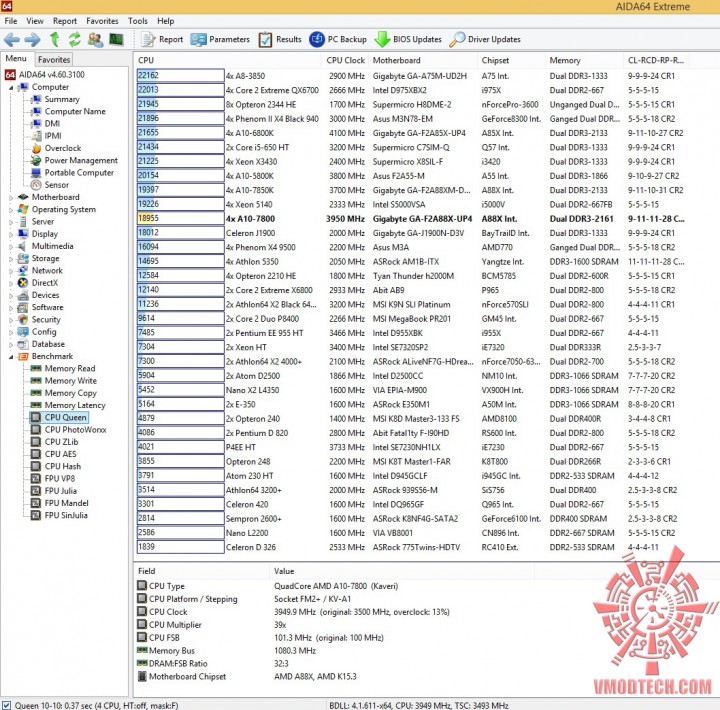Screen dimensions: 720x710
Task: Expand the Motherboard tree node
Action: (x=11, y=197)
